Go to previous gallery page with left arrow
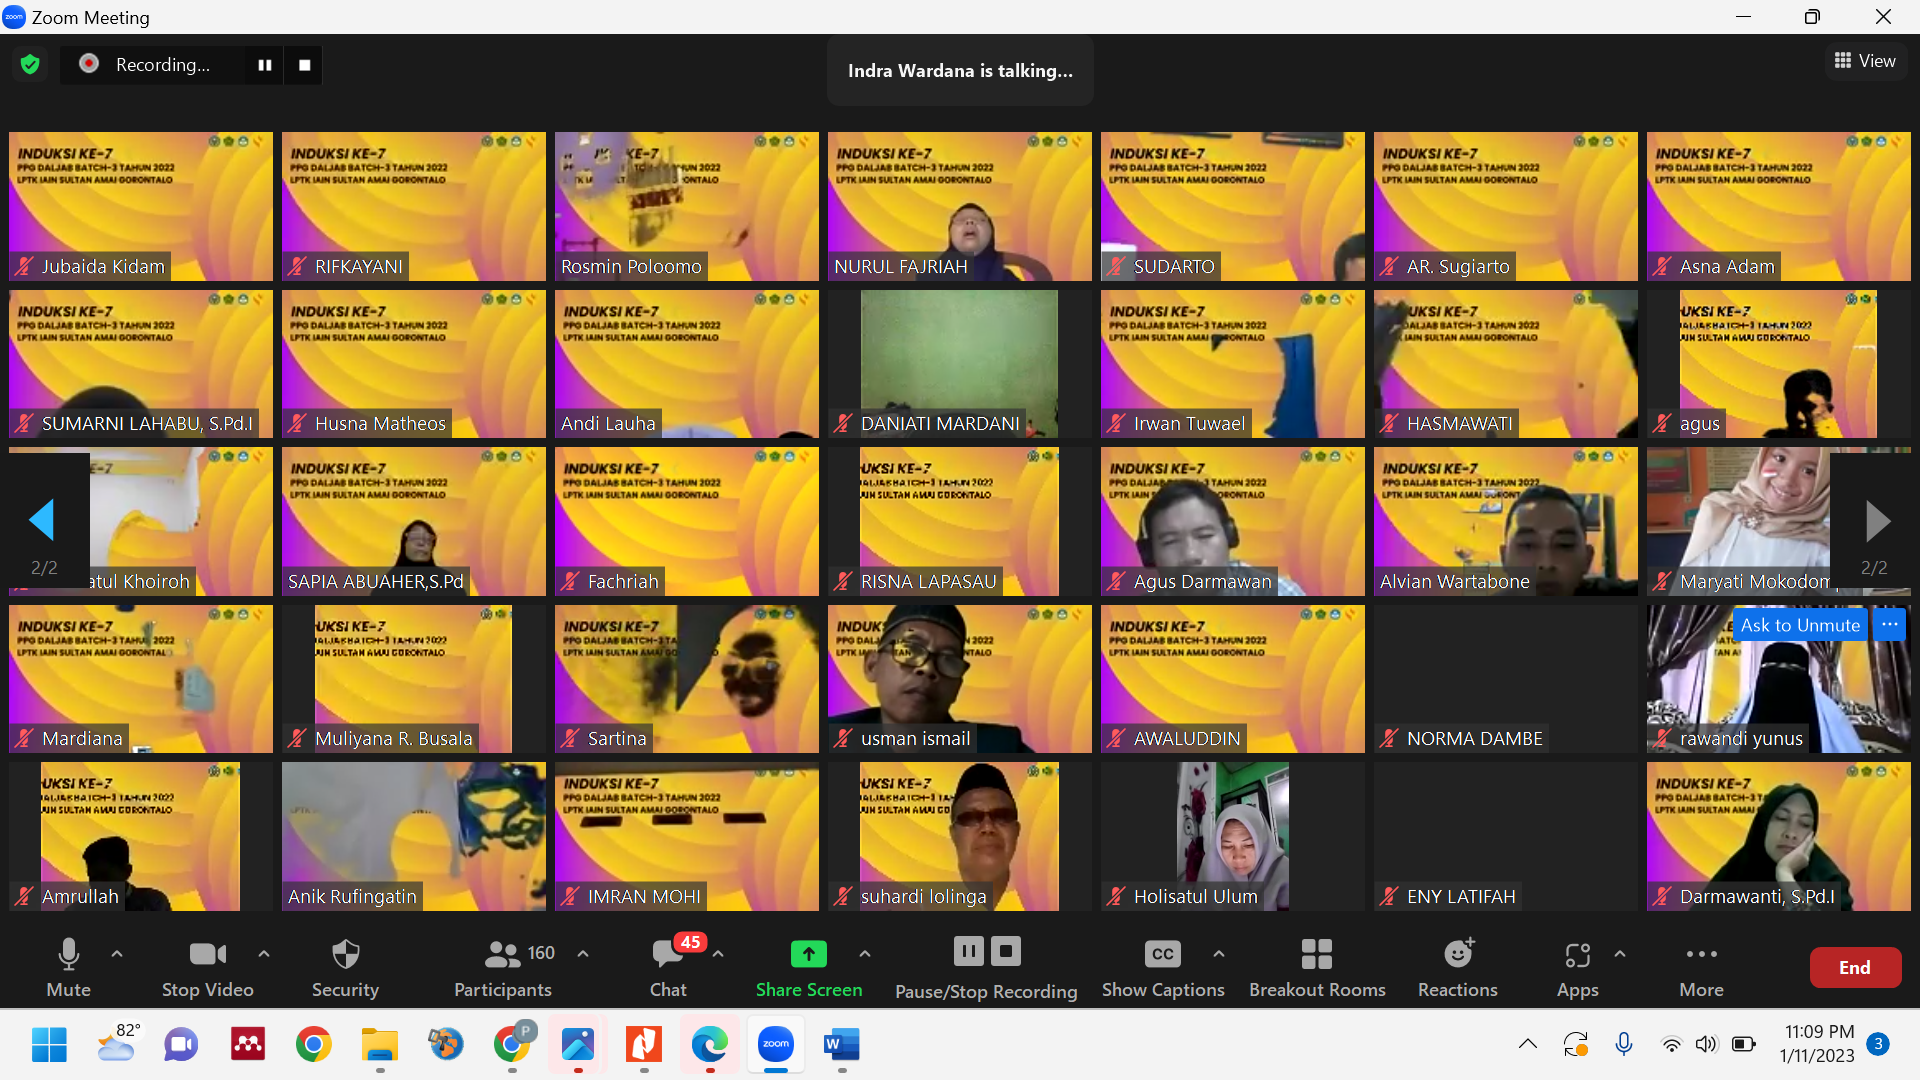 pyautogui.click(x=42, y=520)
